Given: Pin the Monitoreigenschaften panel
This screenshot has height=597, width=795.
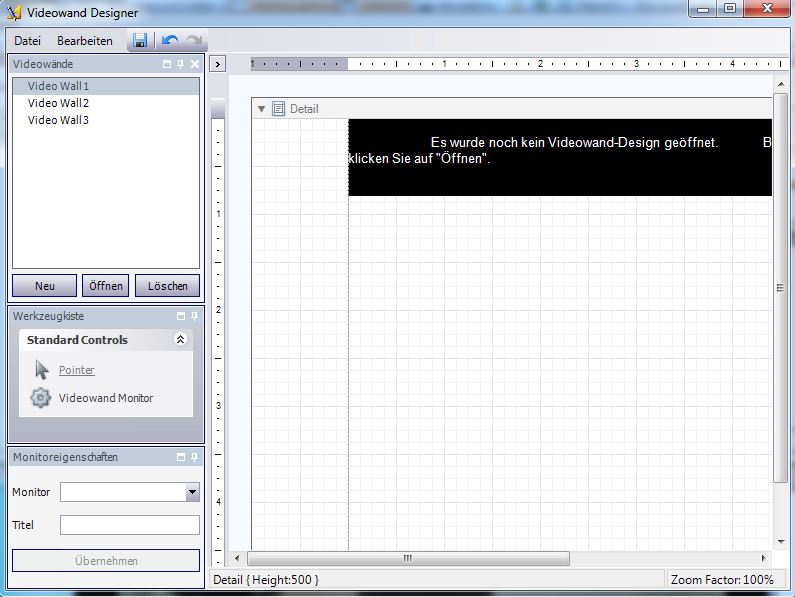Looking at the screenshot, I should click(x=194, y=457).
